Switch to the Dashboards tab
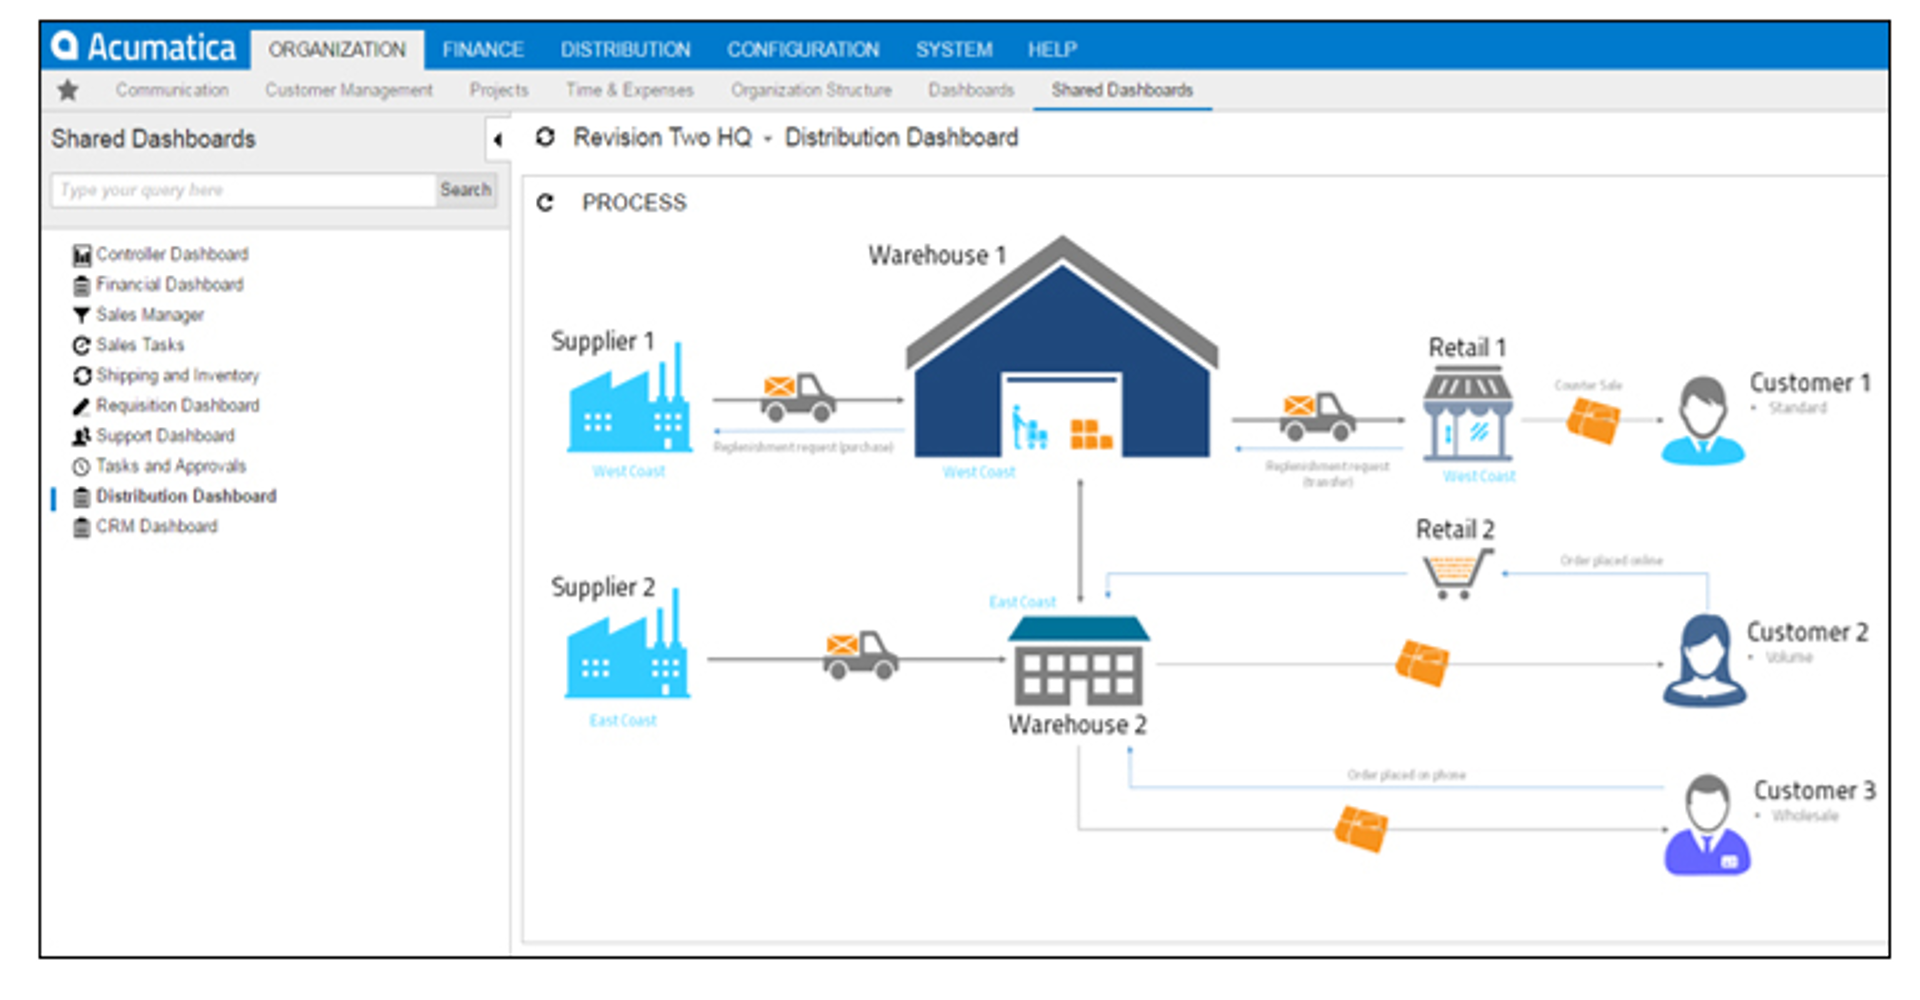The height and width of the screenshot is (1000, 1920). pos(970,90)
